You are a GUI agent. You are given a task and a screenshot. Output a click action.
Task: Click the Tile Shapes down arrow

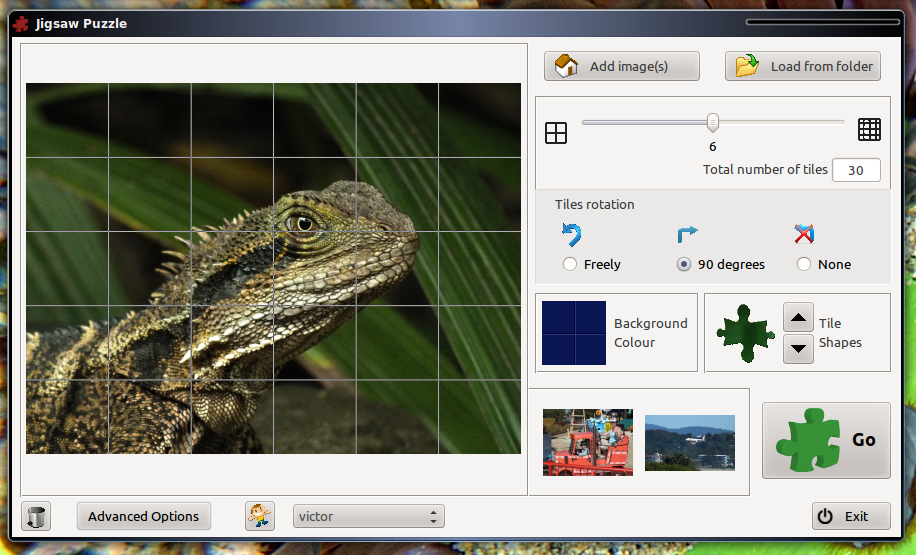point(798,349)
